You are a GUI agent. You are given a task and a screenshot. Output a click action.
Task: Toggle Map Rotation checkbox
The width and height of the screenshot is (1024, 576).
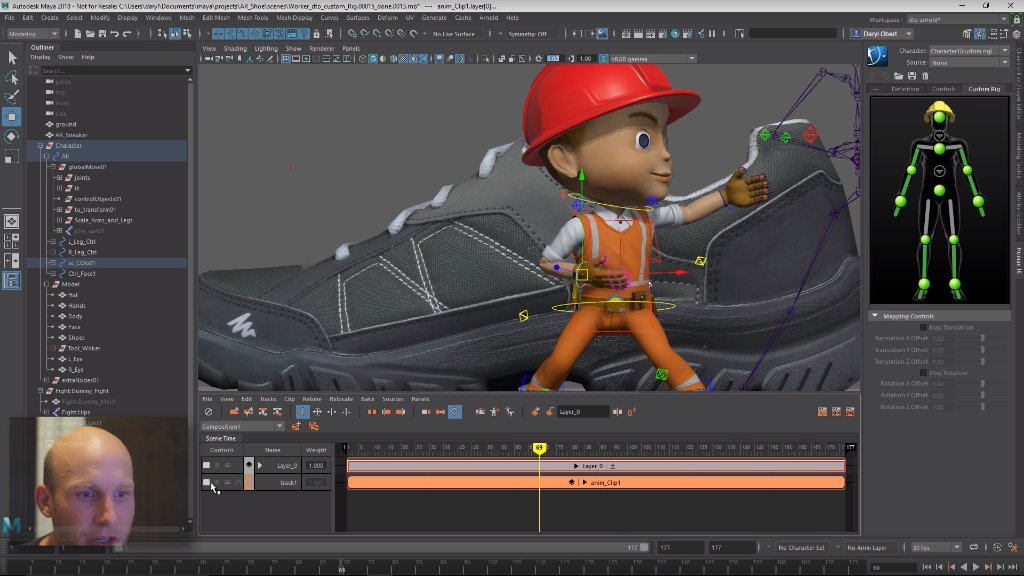point(923,373)
